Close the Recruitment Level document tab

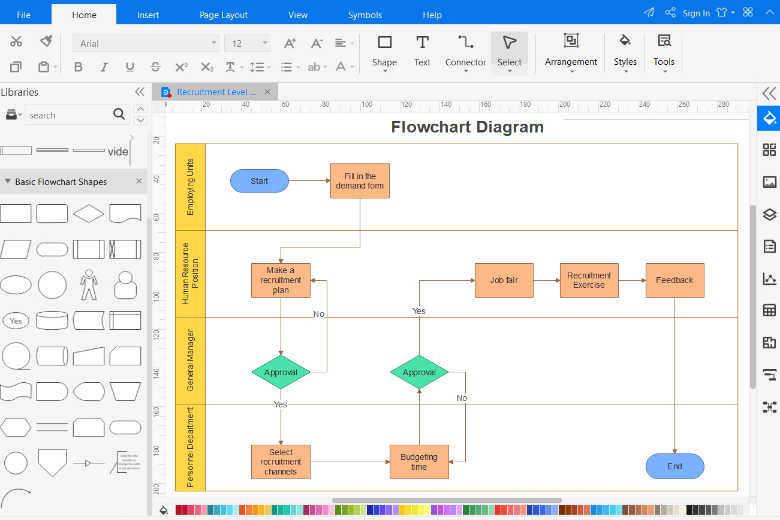(268, 92)
